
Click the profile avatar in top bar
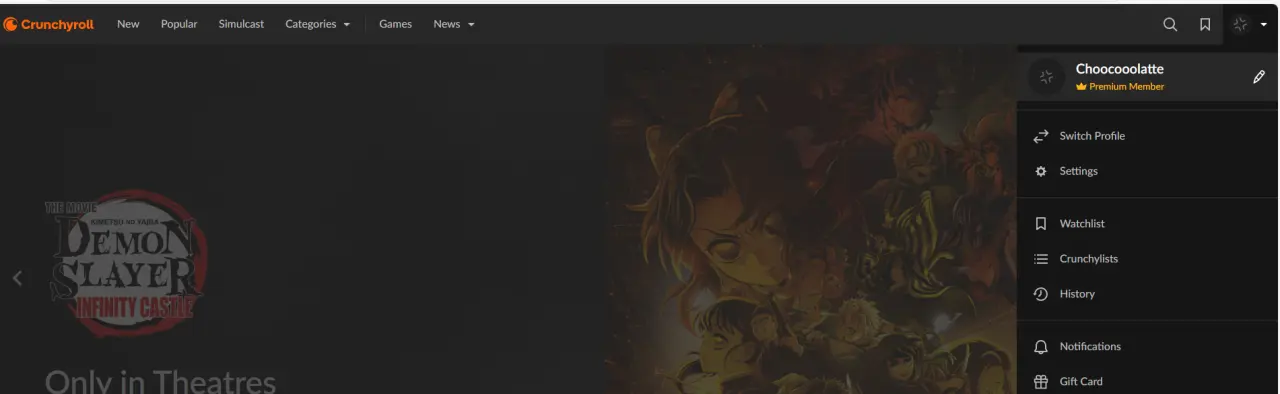pyautogui.click(x=1241, y=25)
